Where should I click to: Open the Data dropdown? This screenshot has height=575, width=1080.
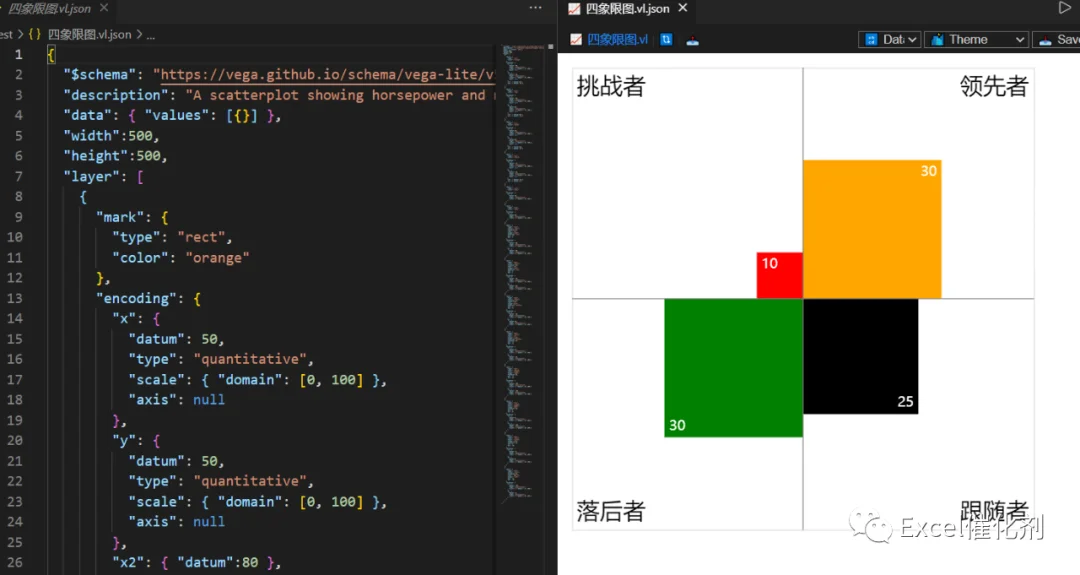(x=890, y=39)
